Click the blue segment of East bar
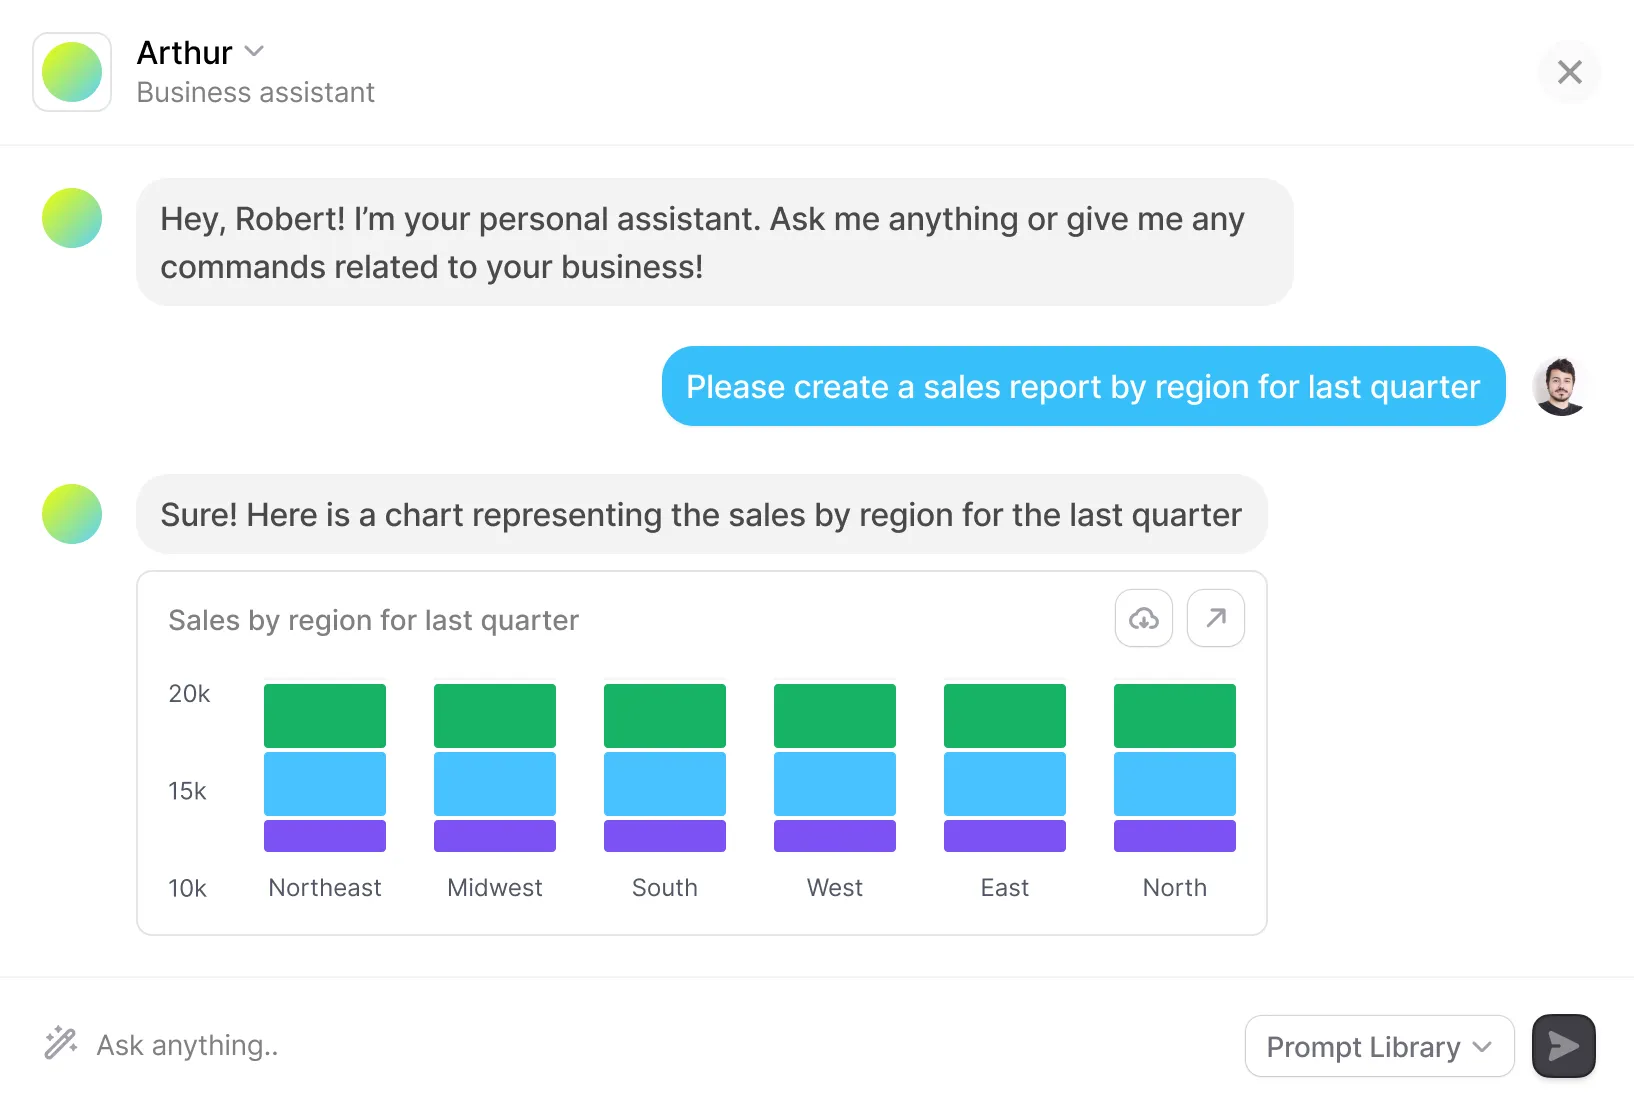 point(1004,784)
